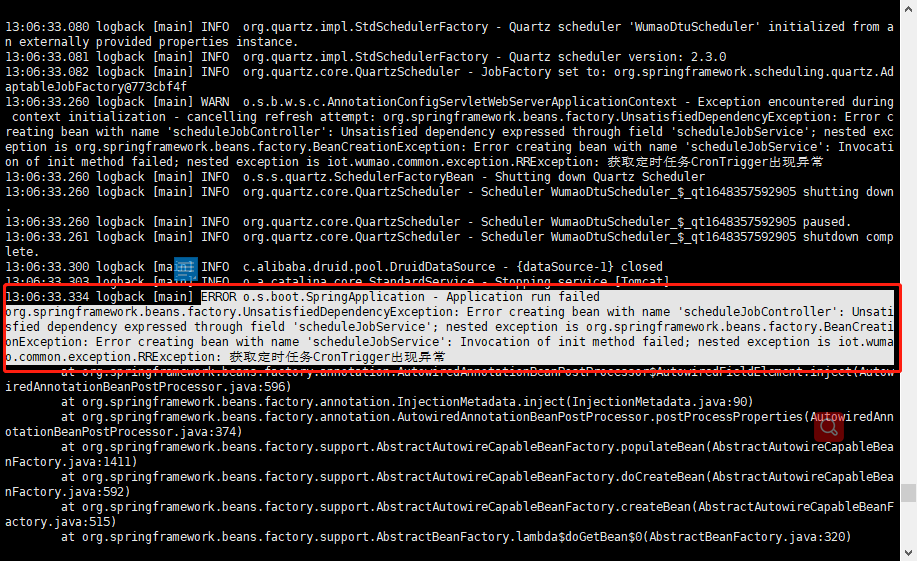This screenshot has width=917, height=561.
Task: Click 'aptableJobFactory@773cbf4f' text
Action: pos(96,87)
